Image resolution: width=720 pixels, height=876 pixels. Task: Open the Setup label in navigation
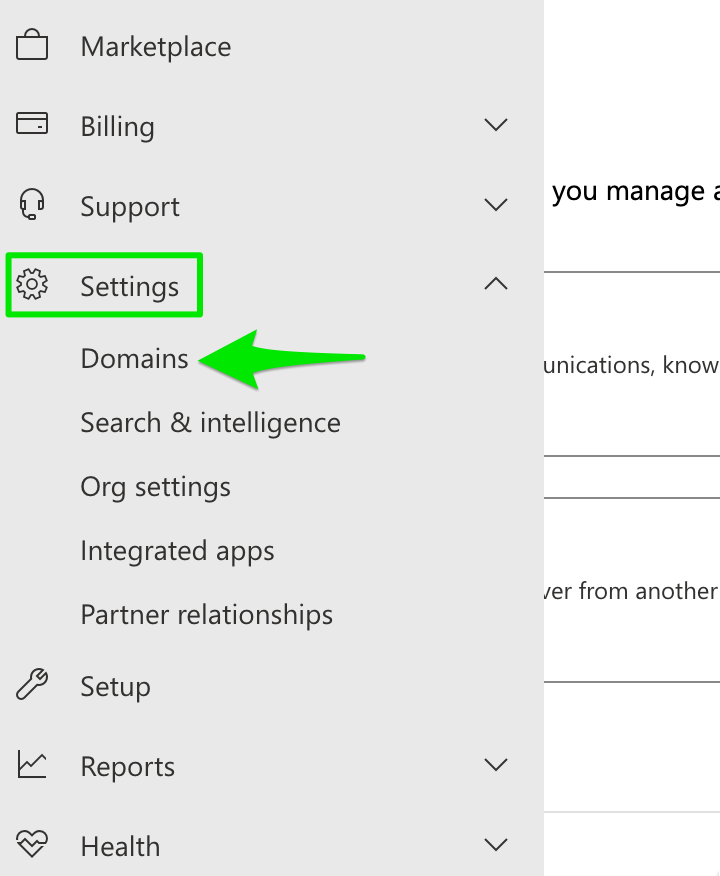click(x=116, y=687)
